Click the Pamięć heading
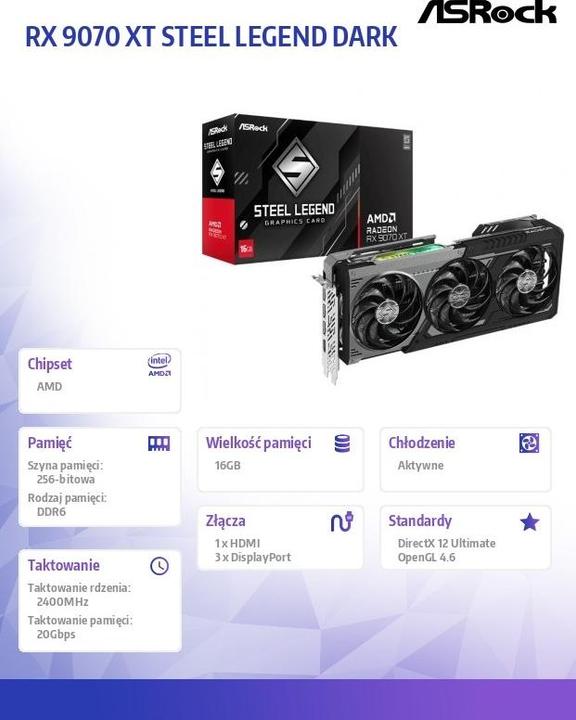 (50, 443)
